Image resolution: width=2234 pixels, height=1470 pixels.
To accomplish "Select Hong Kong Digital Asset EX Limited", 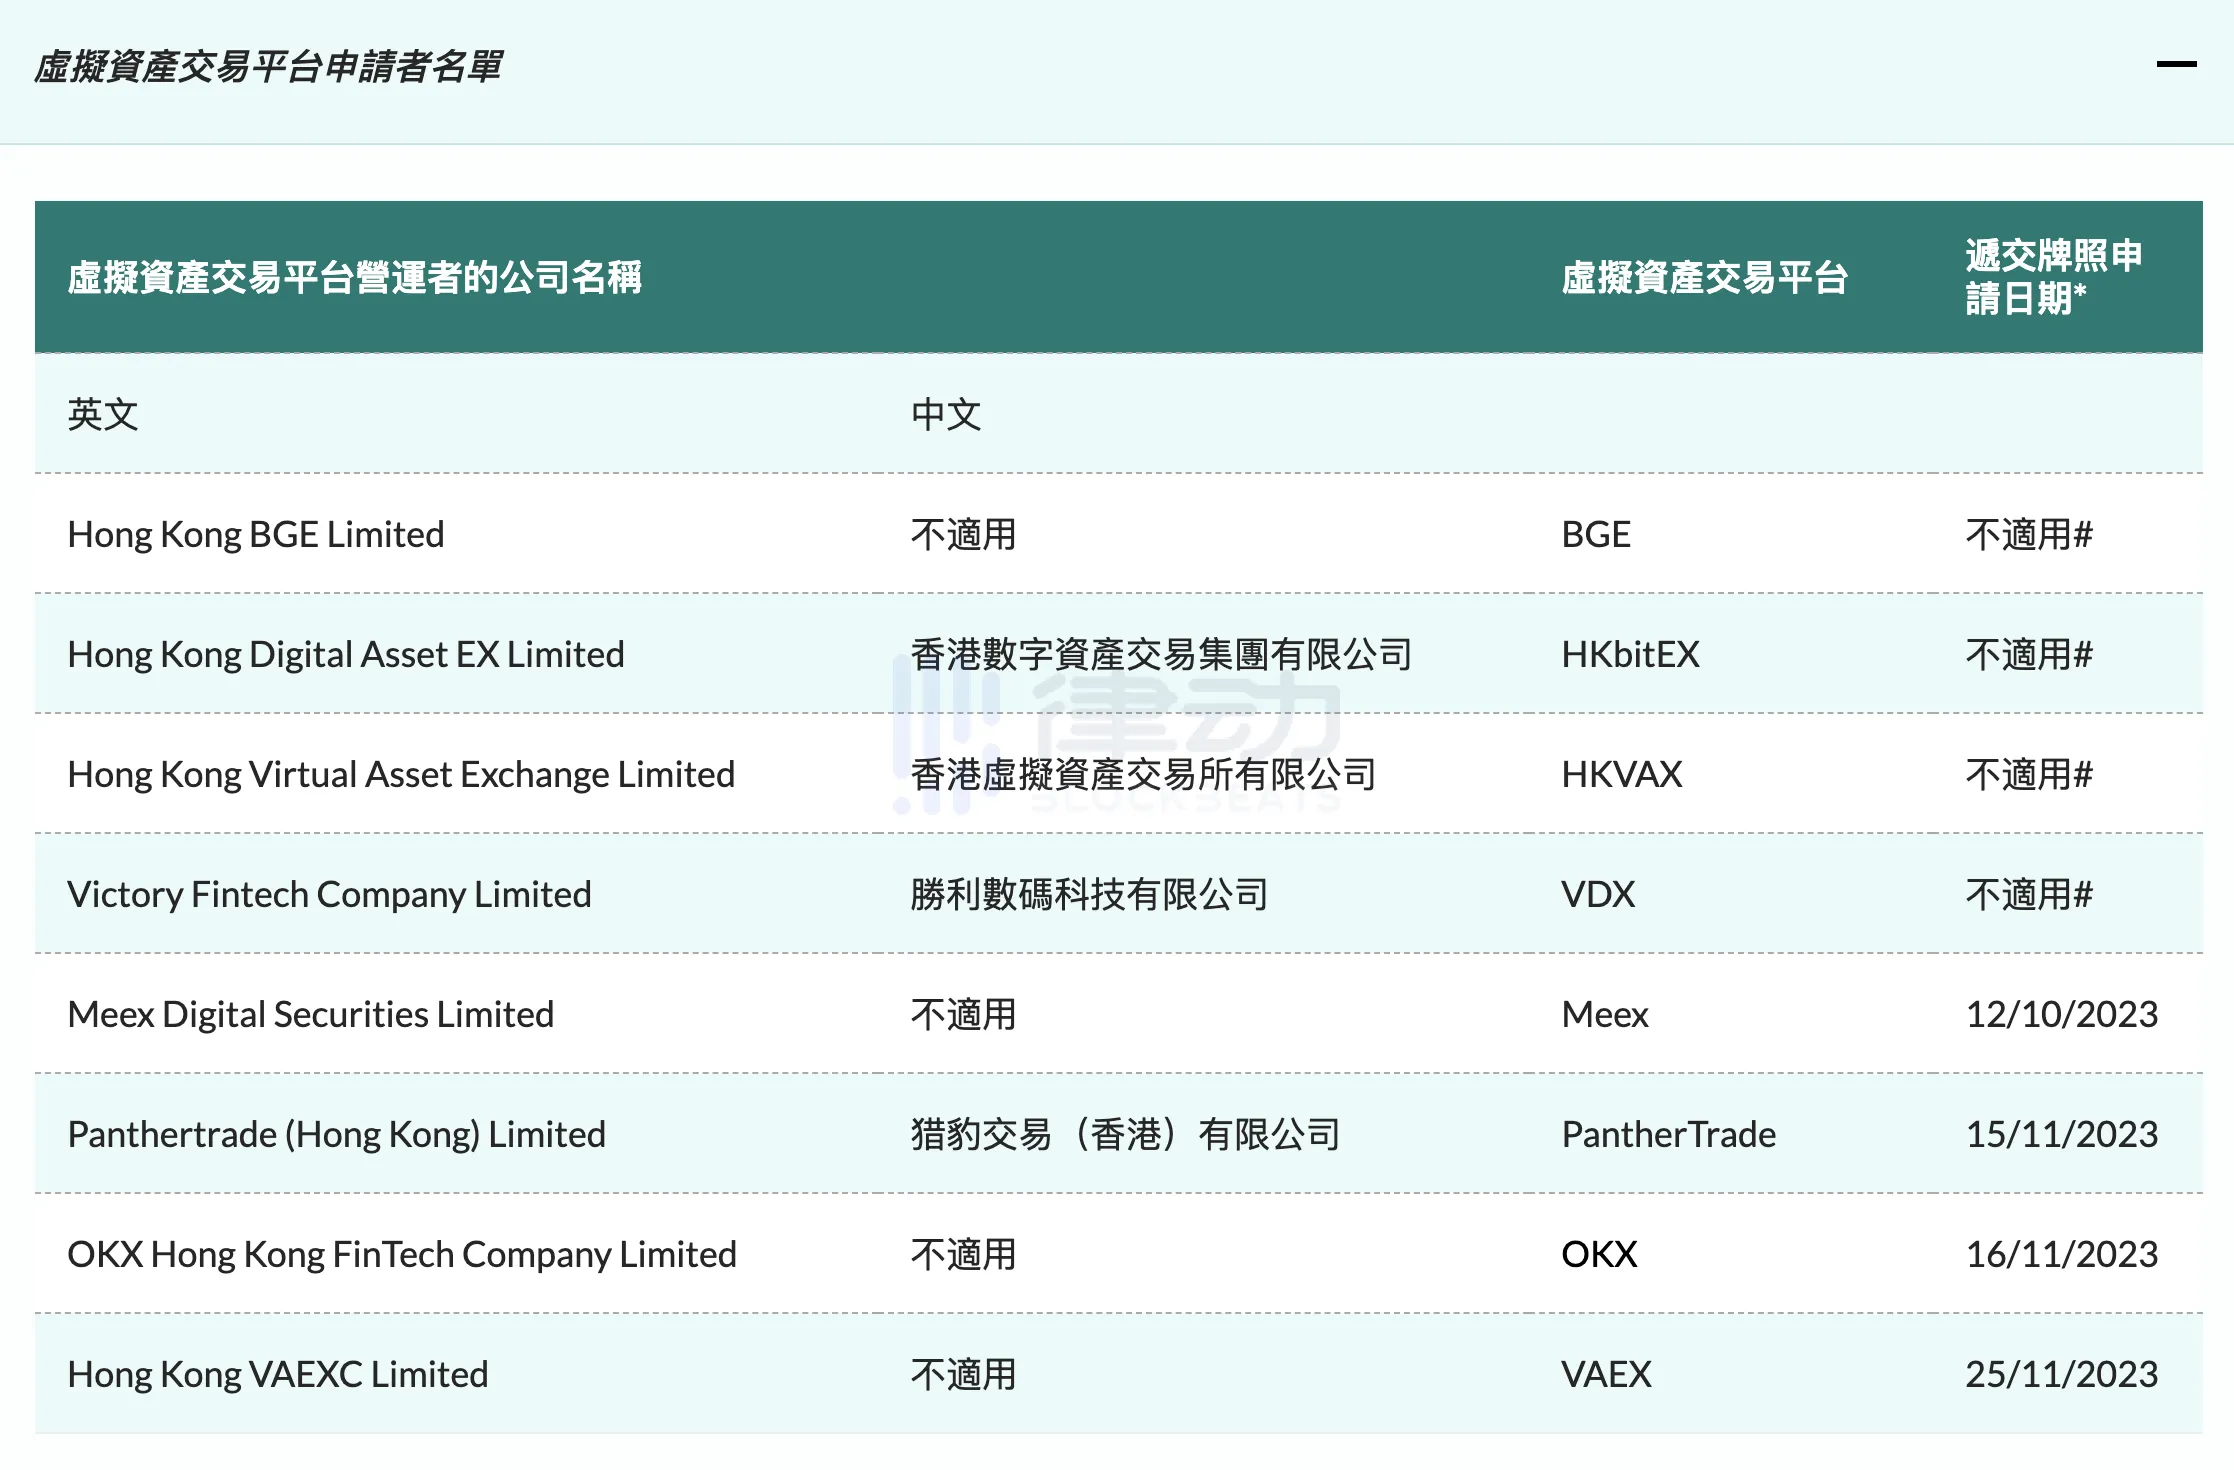I will pos(346,655).
